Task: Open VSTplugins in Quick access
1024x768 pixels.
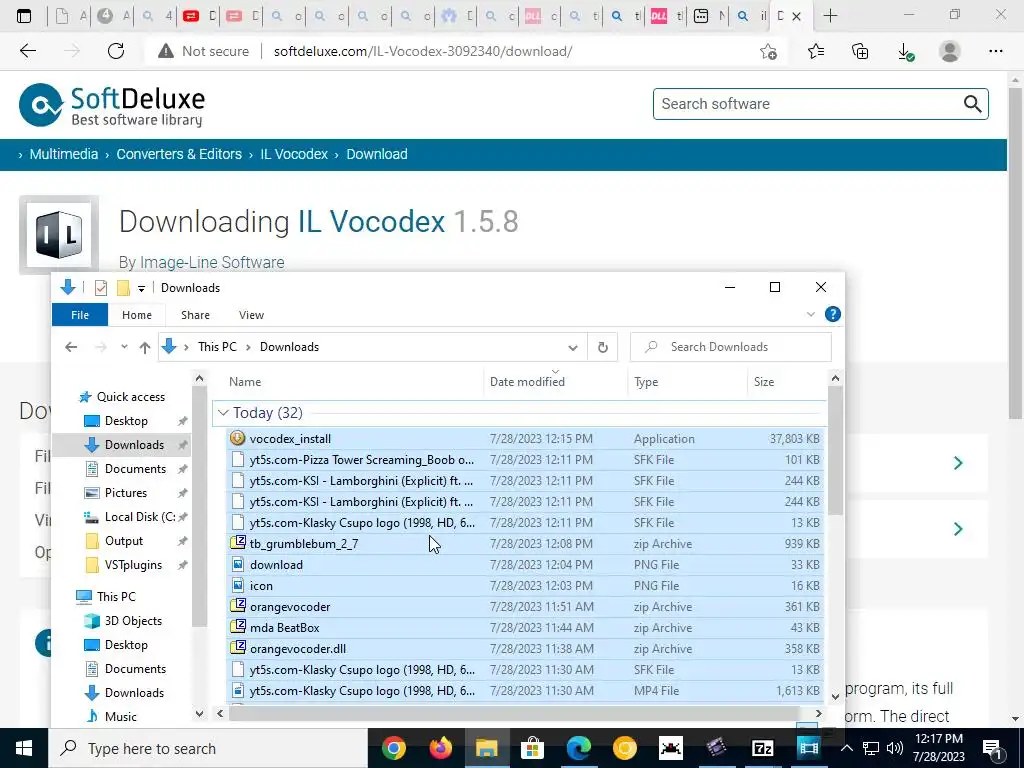Action: pos(133,566)
